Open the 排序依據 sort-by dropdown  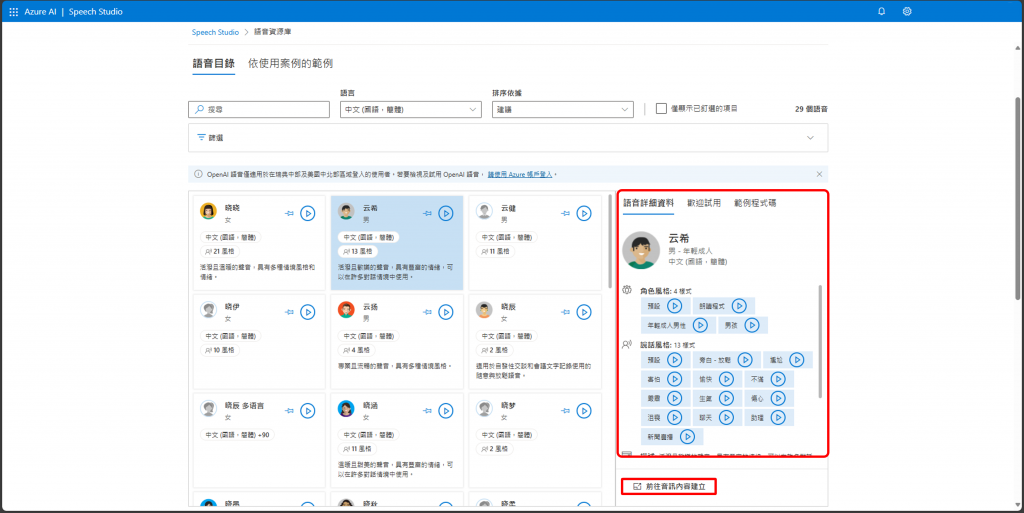[562, 110]
